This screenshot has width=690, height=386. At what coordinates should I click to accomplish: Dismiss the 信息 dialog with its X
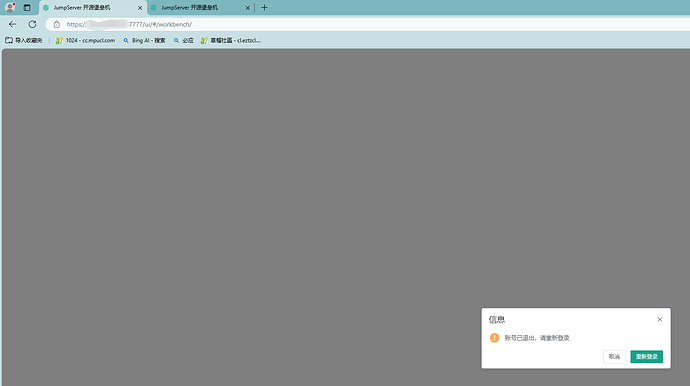pyautogui.click(x=659, y=320)
